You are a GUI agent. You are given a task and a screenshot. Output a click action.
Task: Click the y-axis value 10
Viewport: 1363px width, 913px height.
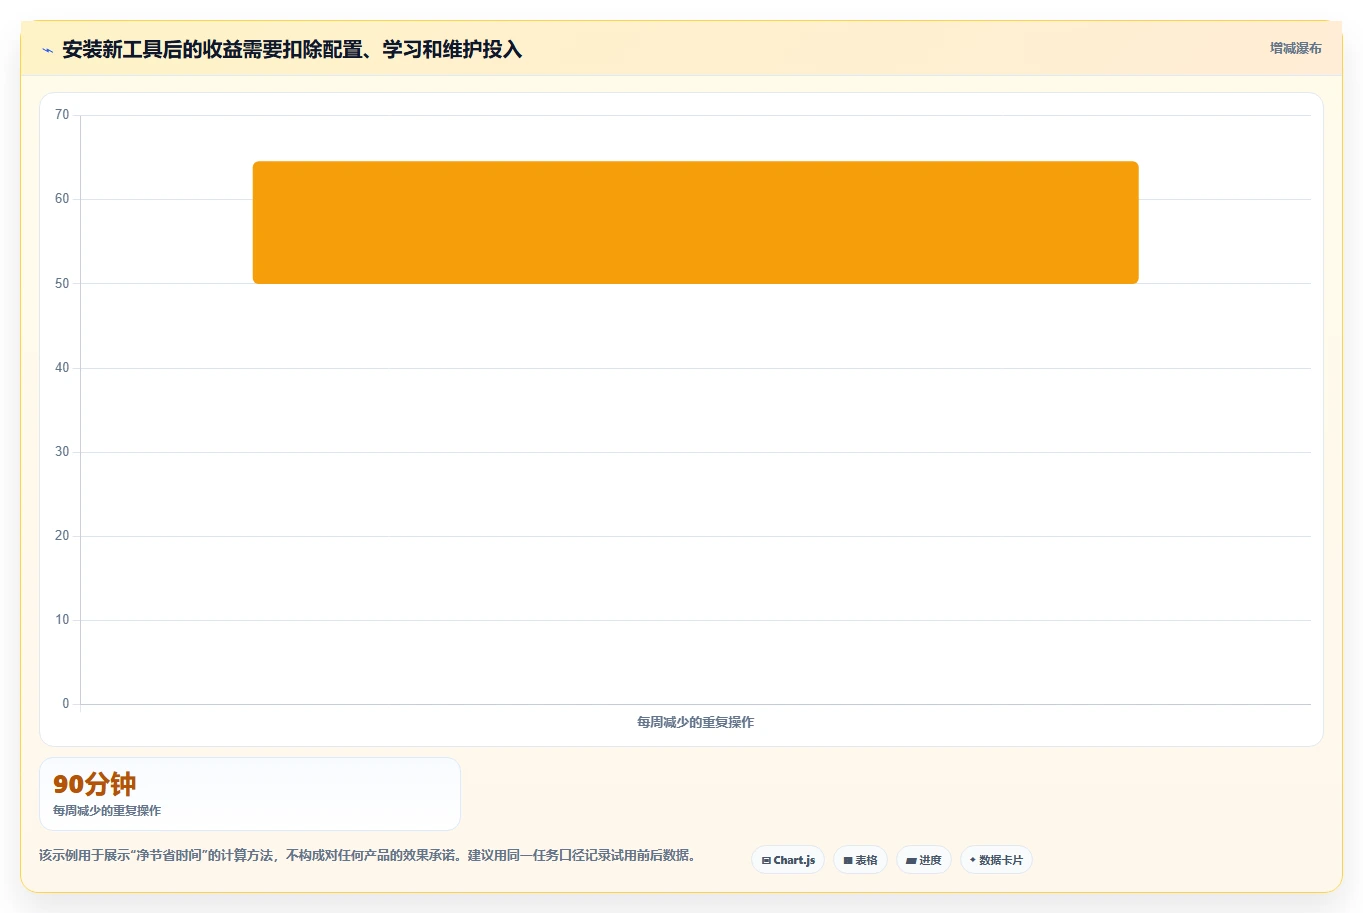click(x=62, y=620)
